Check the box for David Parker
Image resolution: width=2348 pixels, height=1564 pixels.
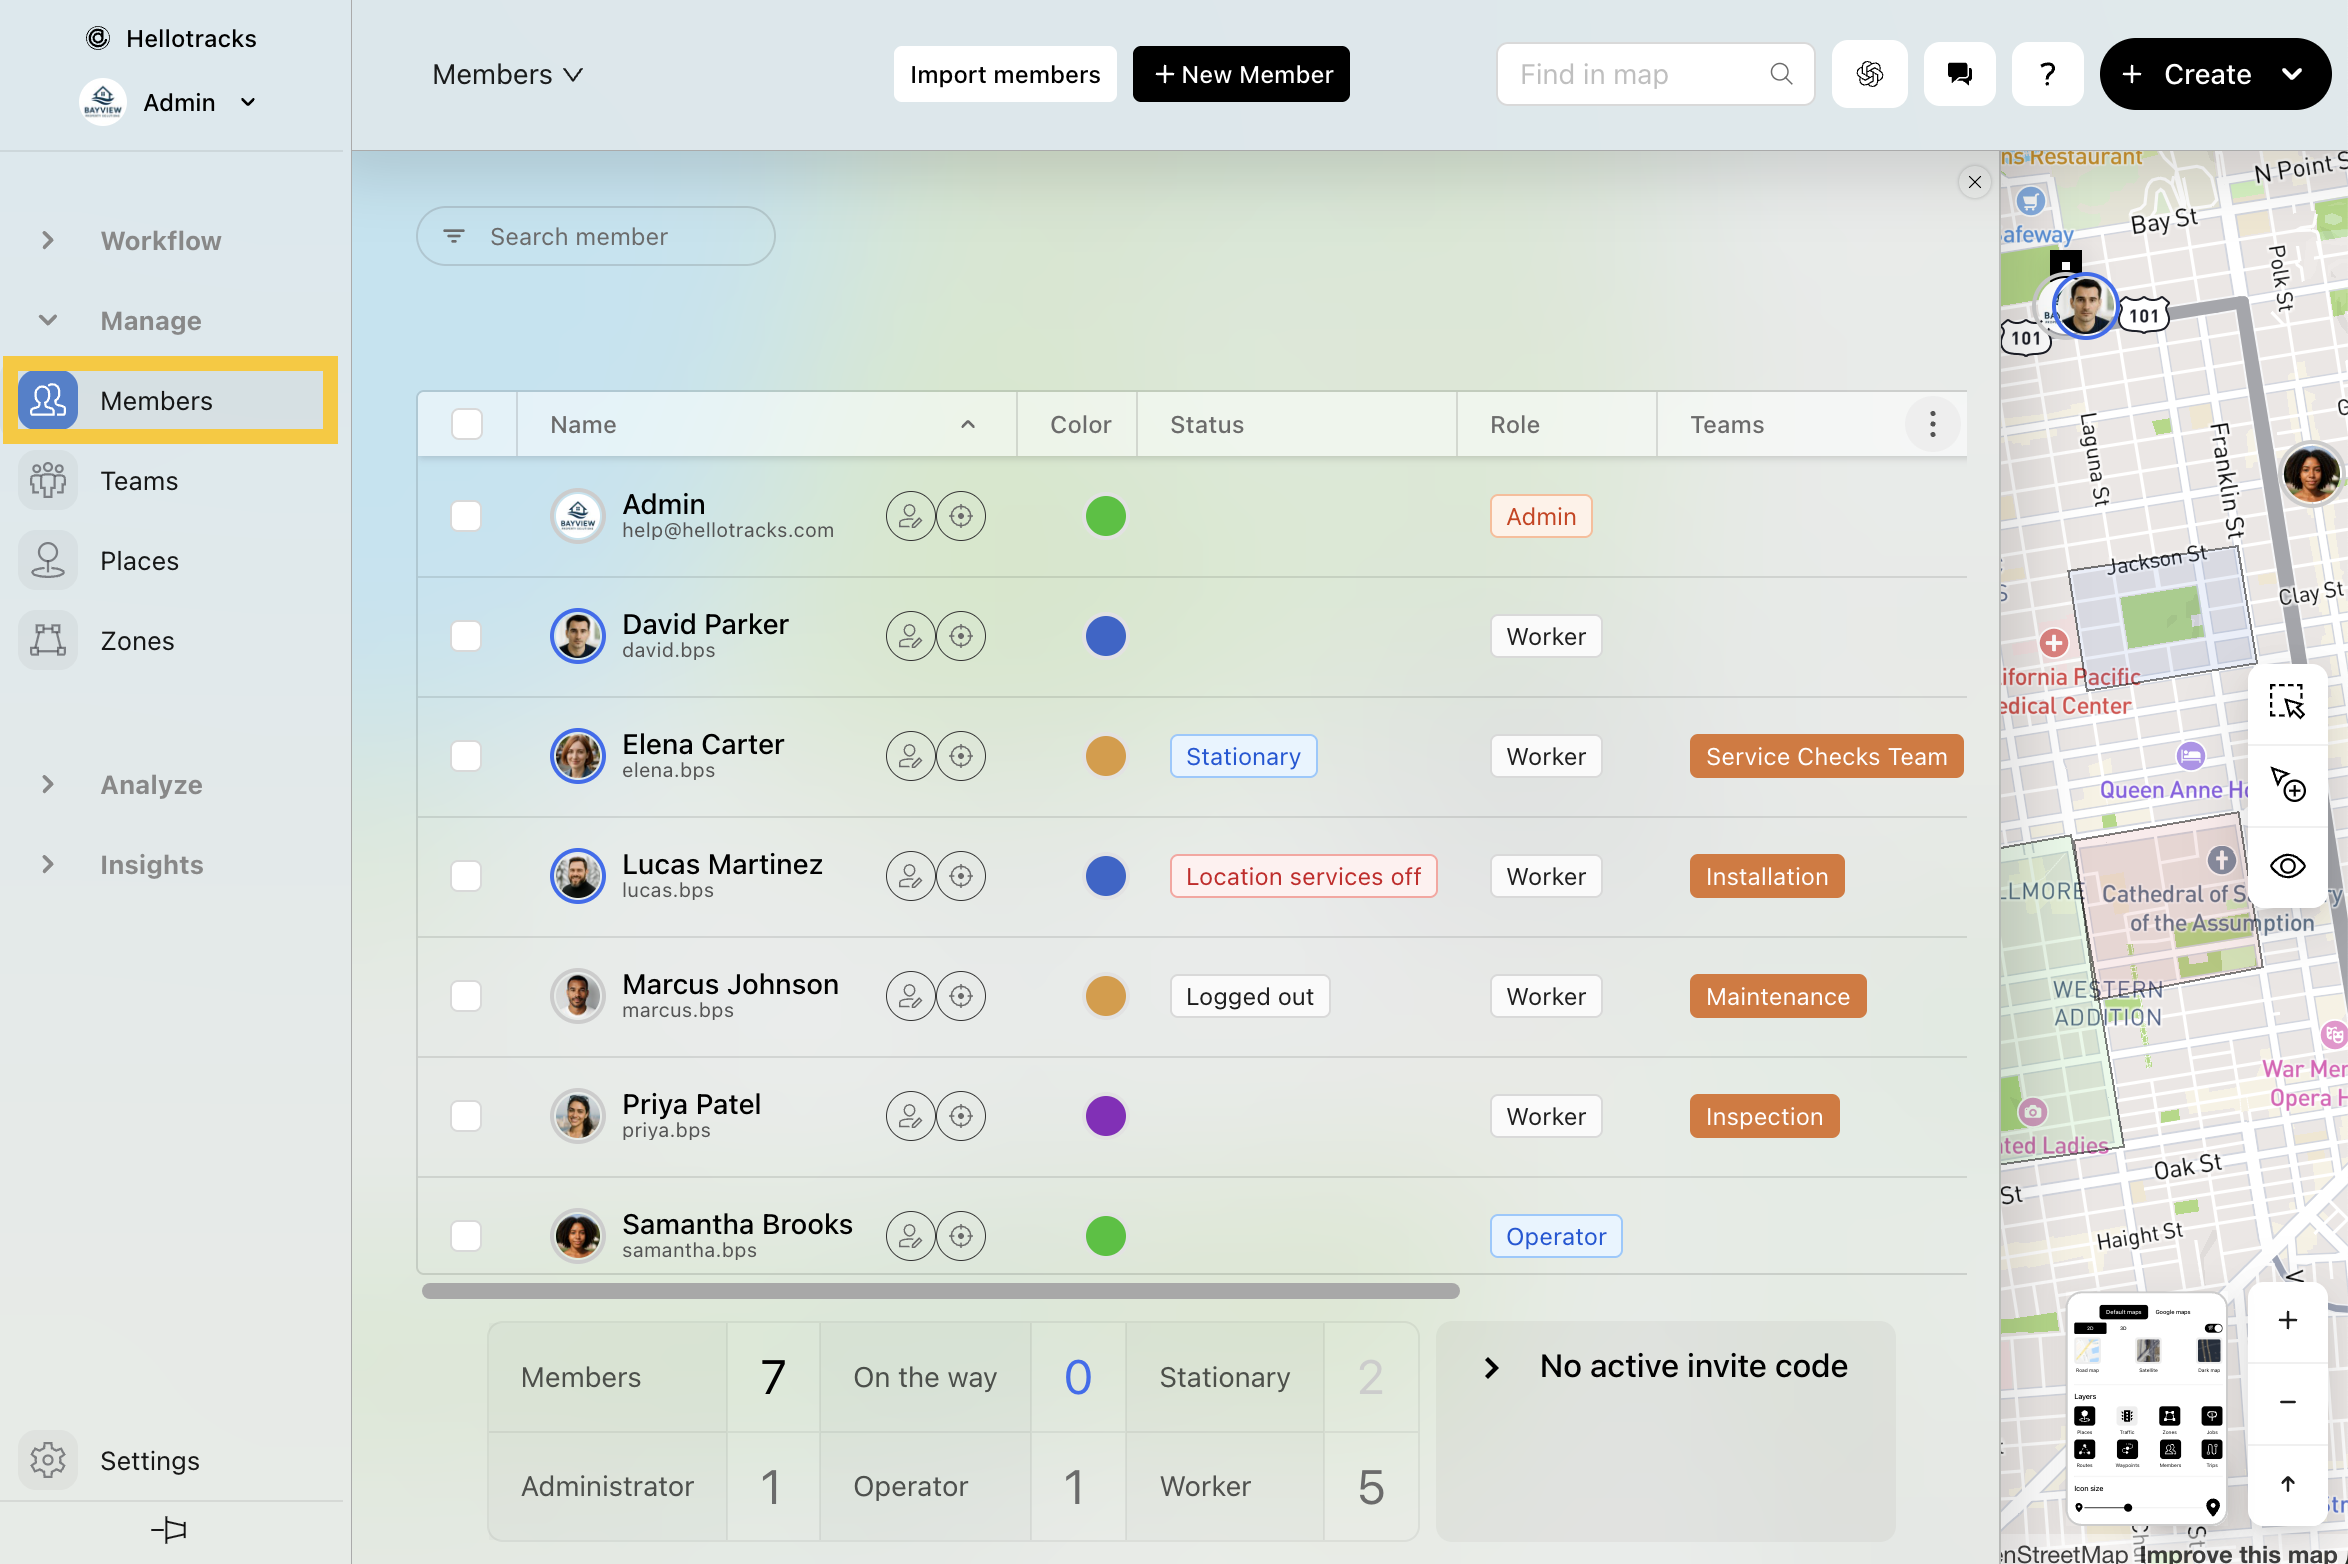(466, 636)
